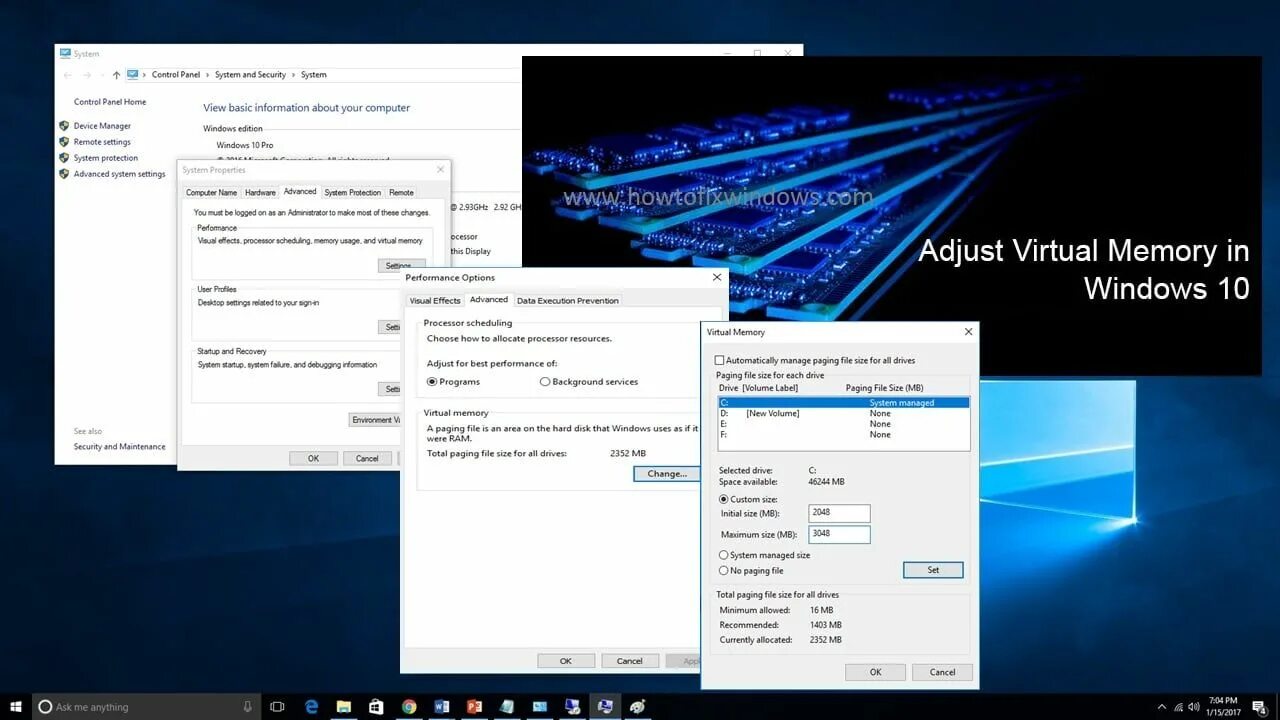Close the Virtual Memory dialog
The width and height of the screenshot is (1280, 720).
(x=968, y=332)
